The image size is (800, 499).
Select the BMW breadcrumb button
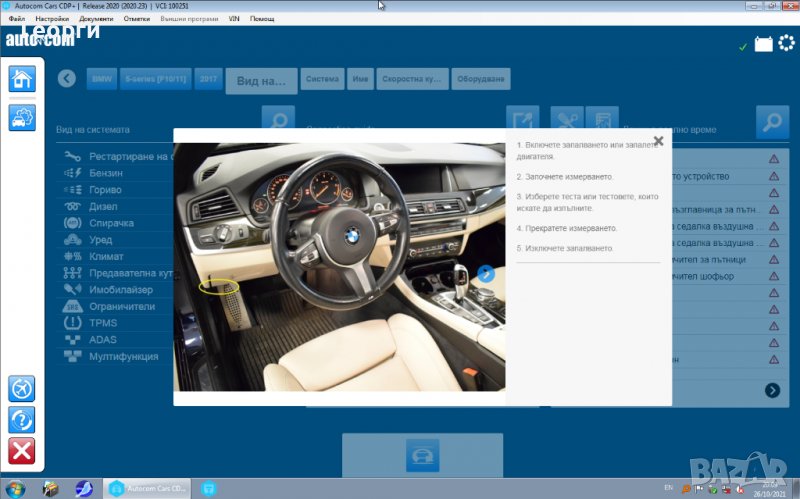click(x=102, y=79)
